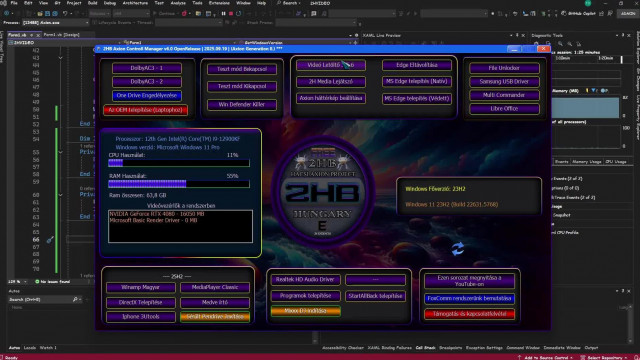
Task: Select the Locals tab at the bottom
Action: click(x=30, y=348)
